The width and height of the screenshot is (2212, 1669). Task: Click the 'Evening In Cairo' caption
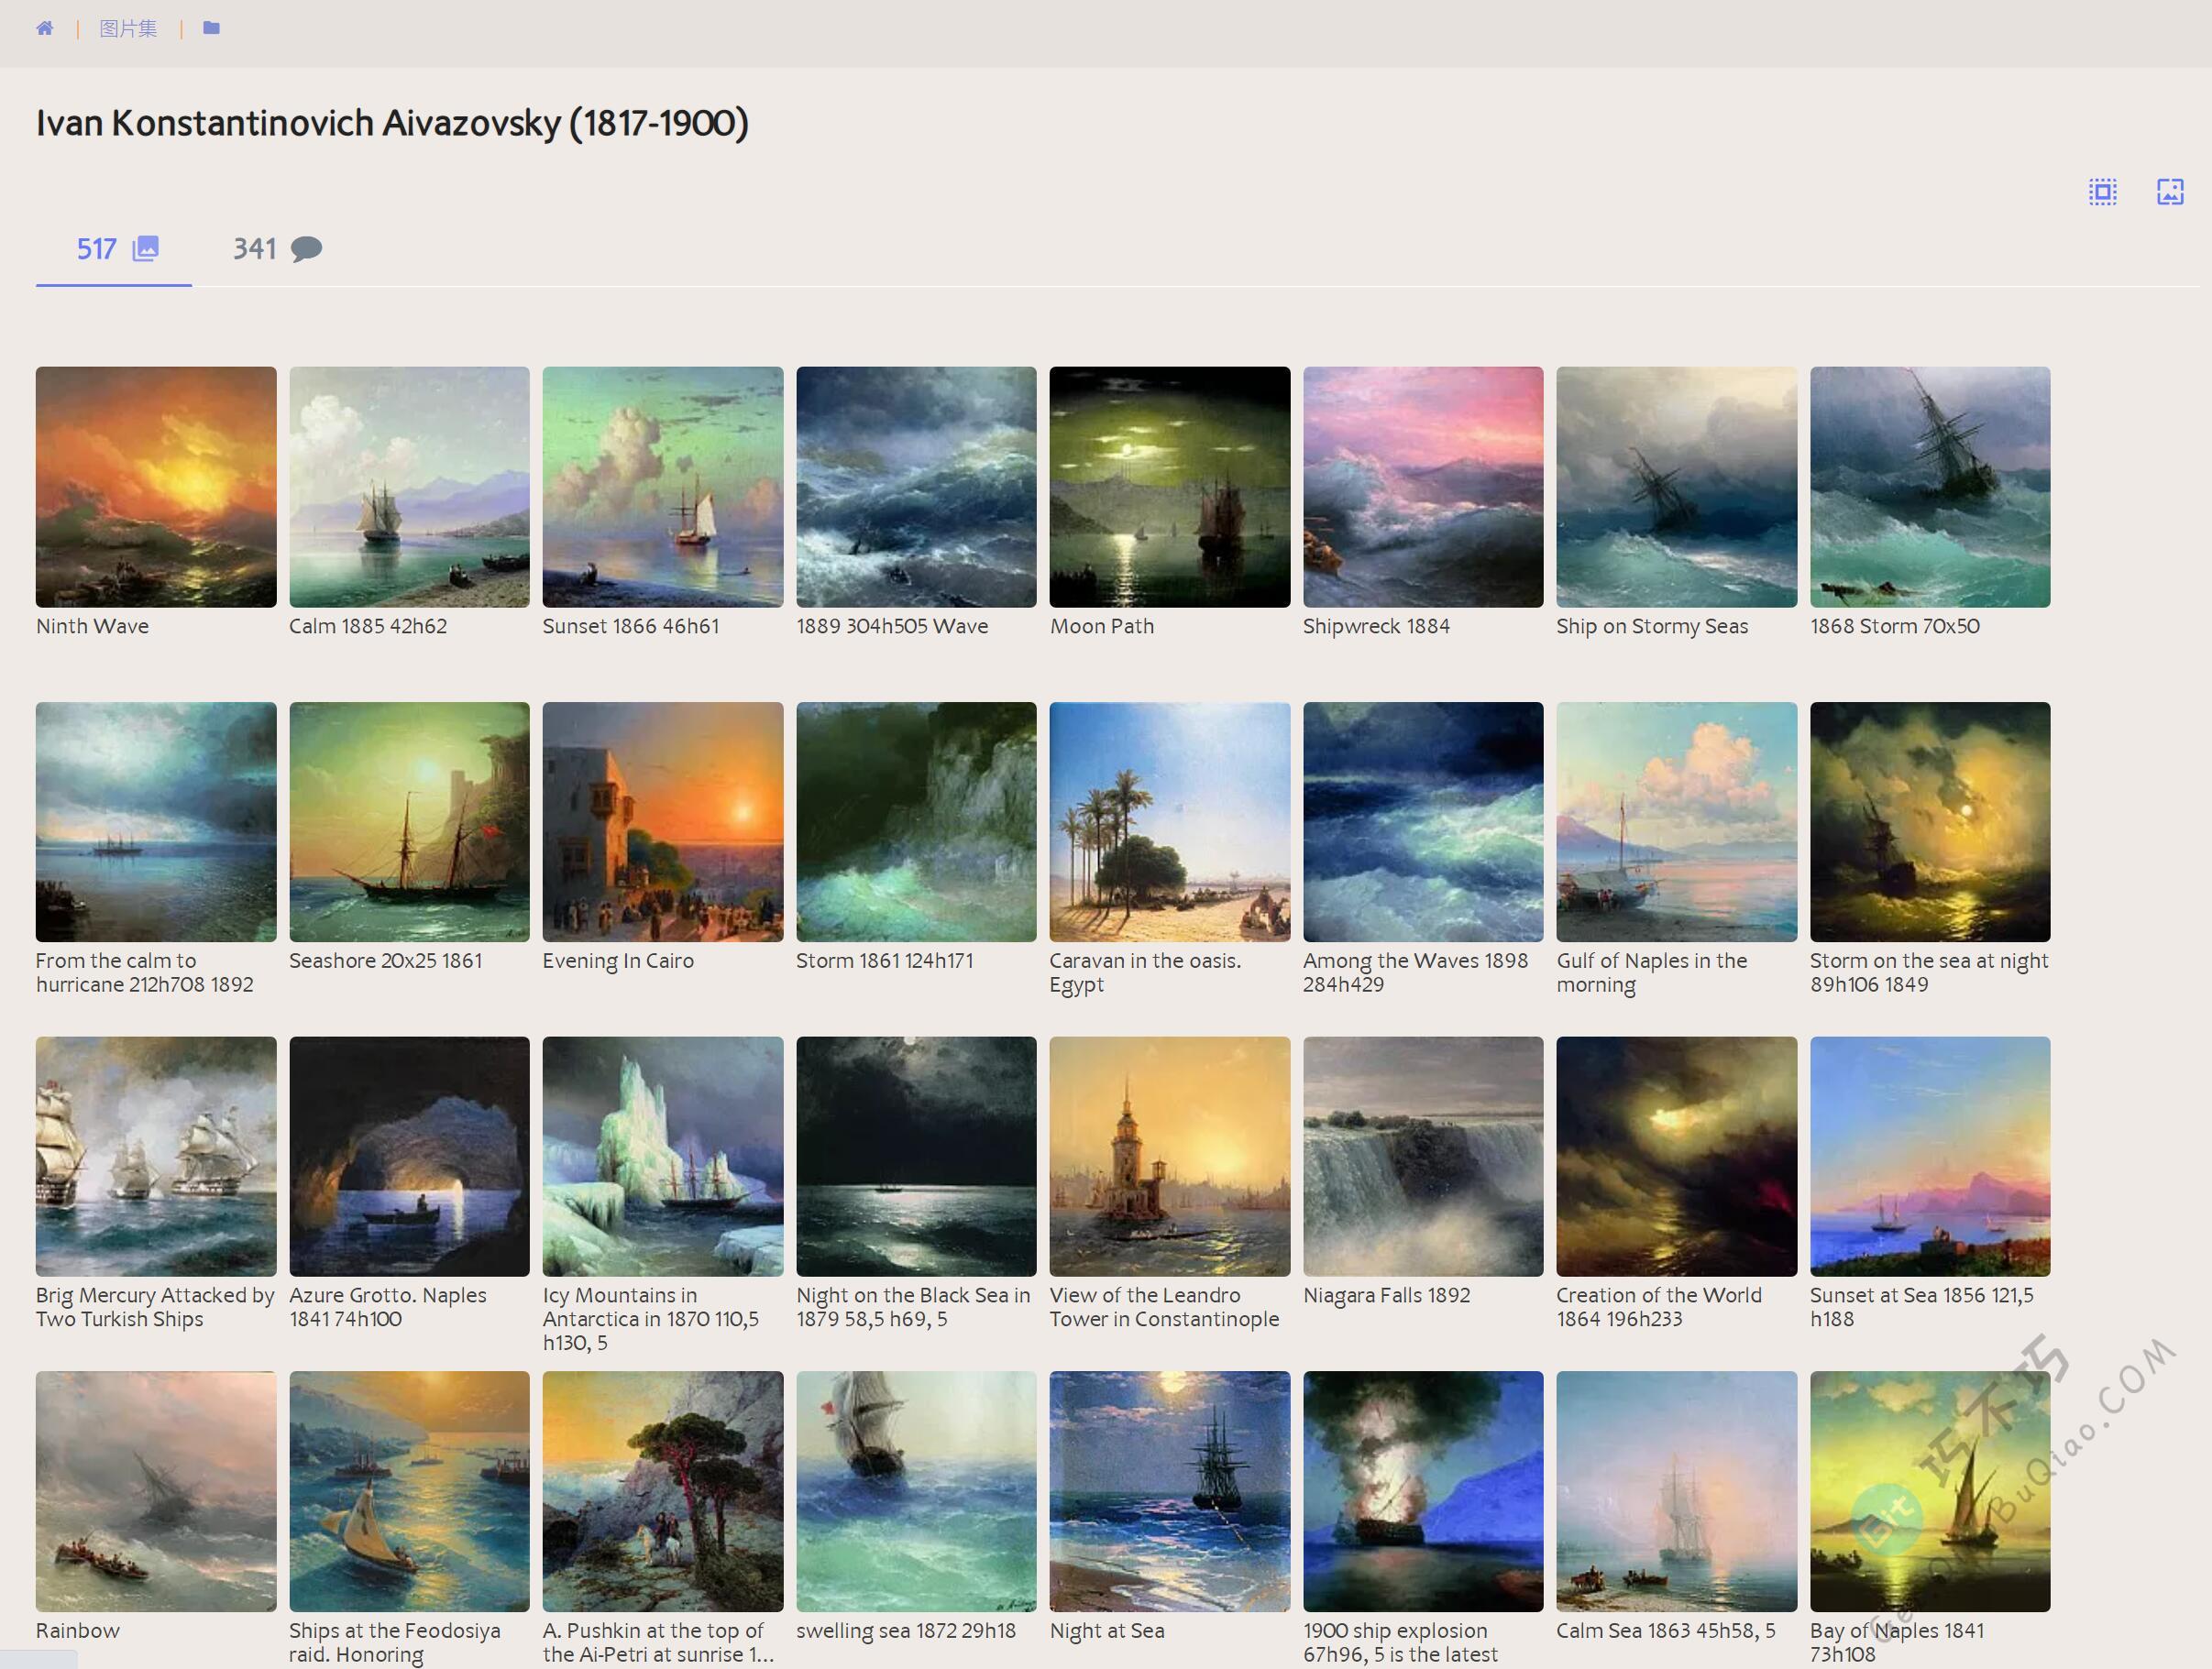point(618,961)
